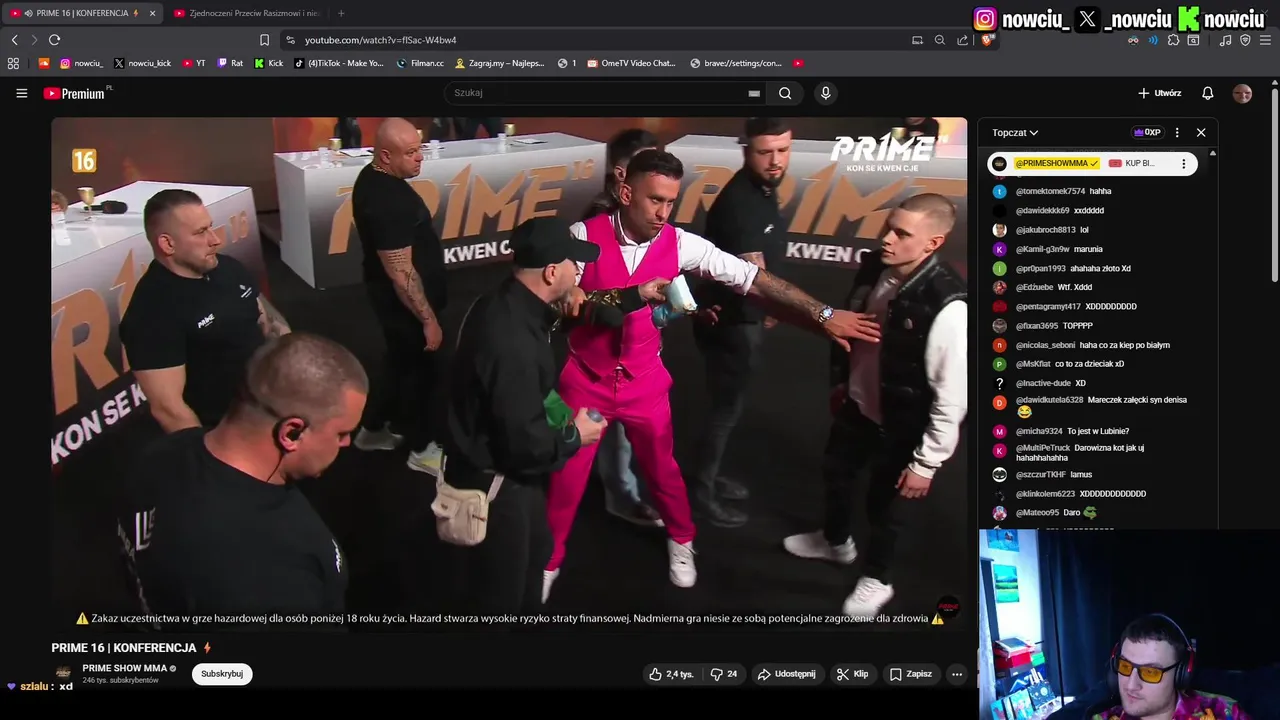Open the chat header three-dot menu
This screenshot has height=720, width=1280.
(x=1177, y=133)
